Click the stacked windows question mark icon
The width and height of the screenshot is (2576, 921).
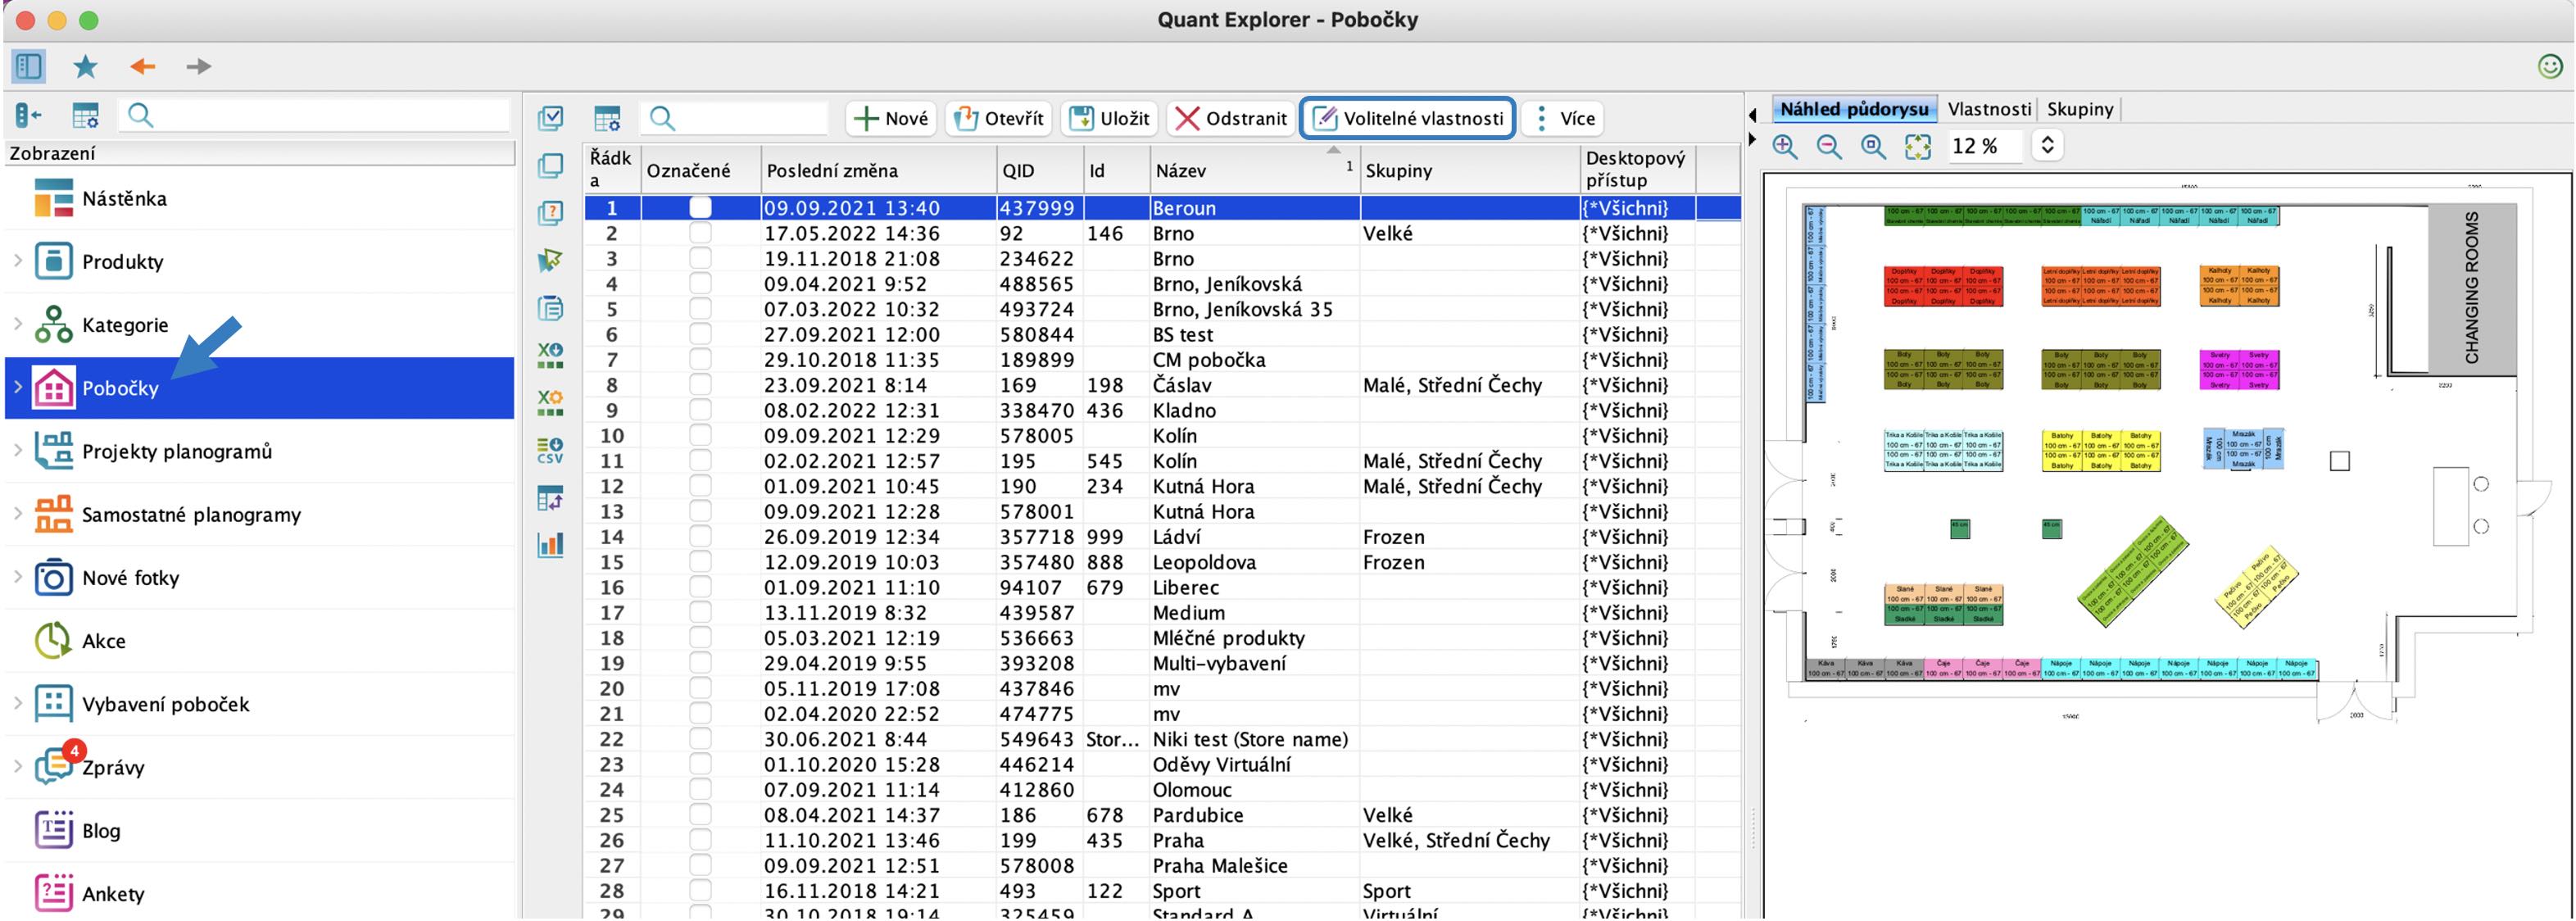point(550,213)
